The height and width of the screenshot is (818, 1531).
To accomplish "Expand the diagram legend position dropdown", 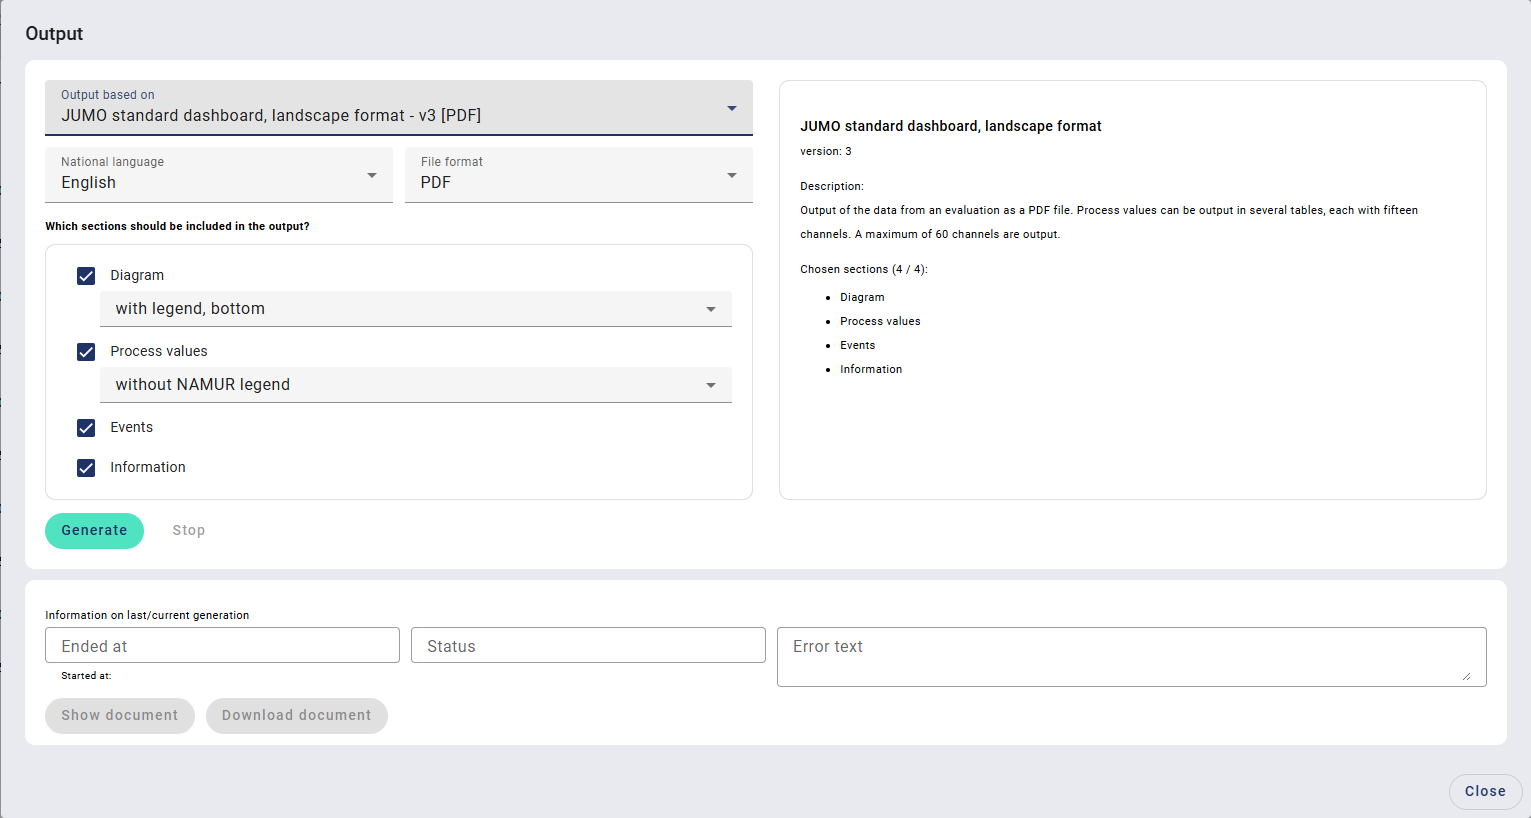I will (x=415, y=309).
